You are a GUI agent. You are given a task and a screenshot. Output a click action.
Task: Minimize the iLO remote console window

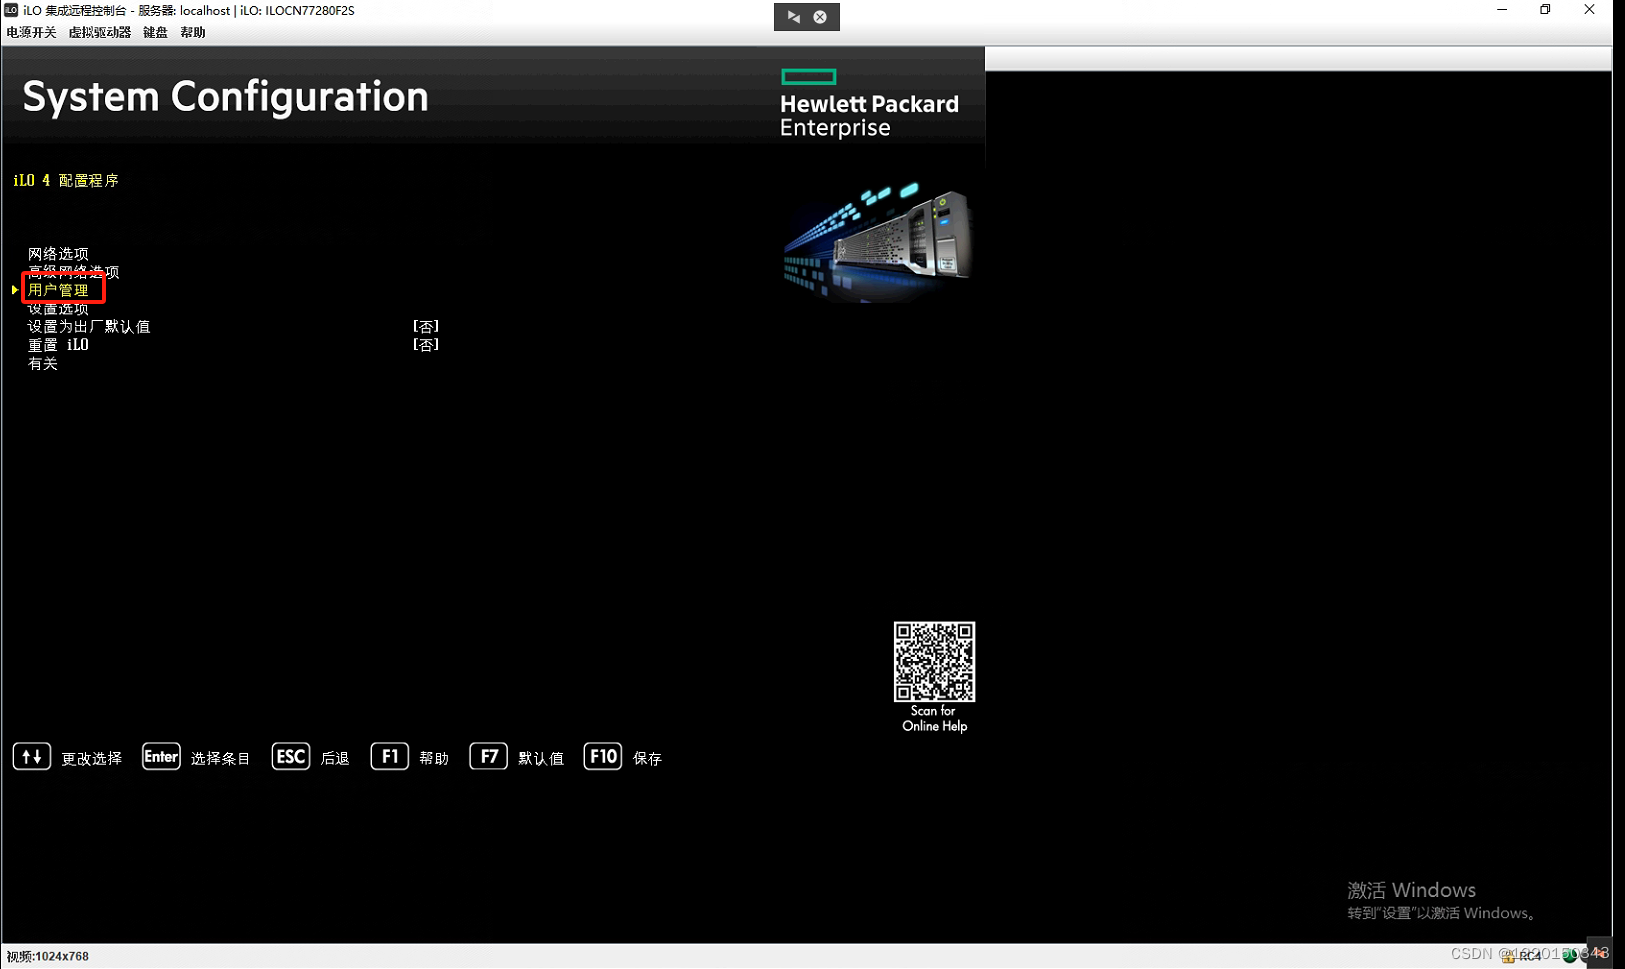[x=1502, y=10]
